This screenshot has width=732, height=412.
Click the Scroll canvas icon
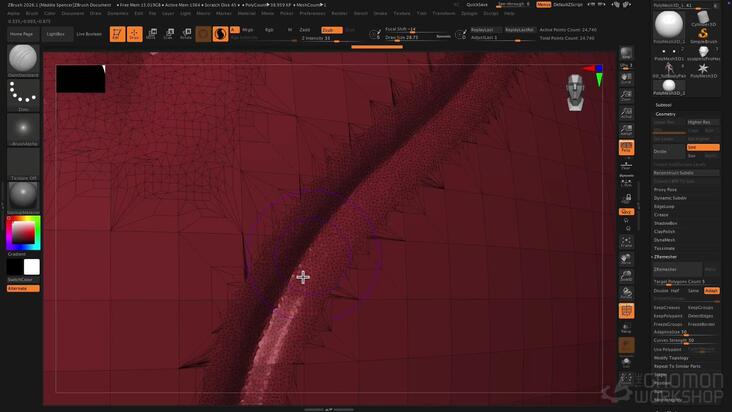626,79
